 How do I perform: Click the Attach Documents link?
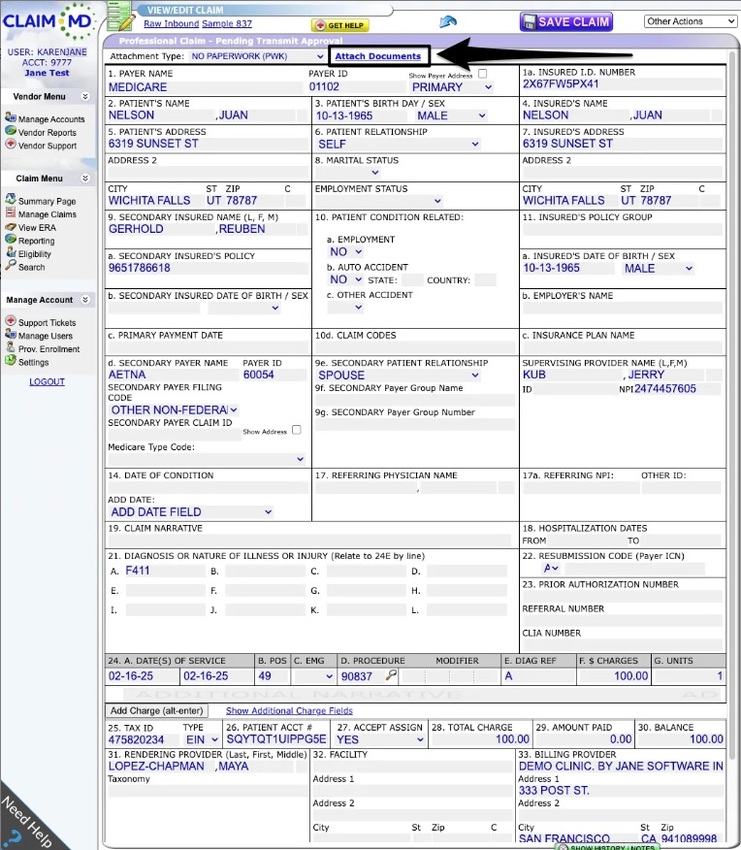pyautogui.click(x=378, y=56)
